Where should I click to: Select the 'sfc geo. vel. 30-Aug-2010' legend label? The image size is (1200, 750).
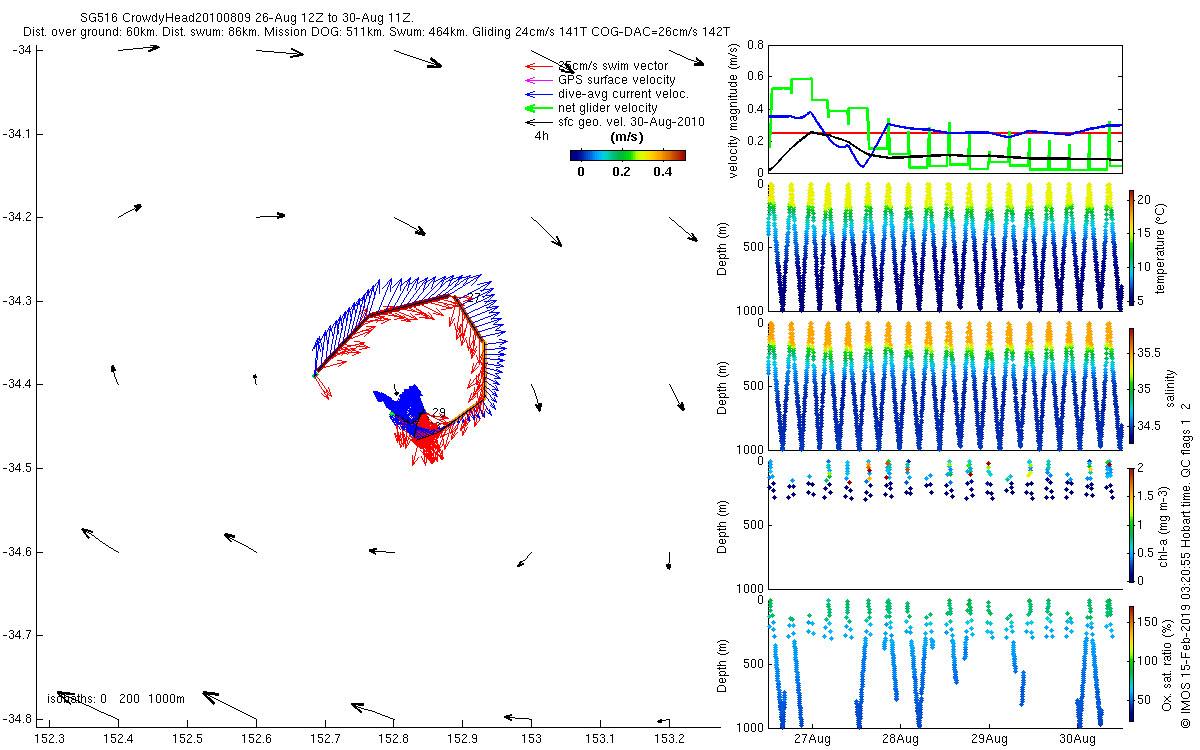point(632,122)
